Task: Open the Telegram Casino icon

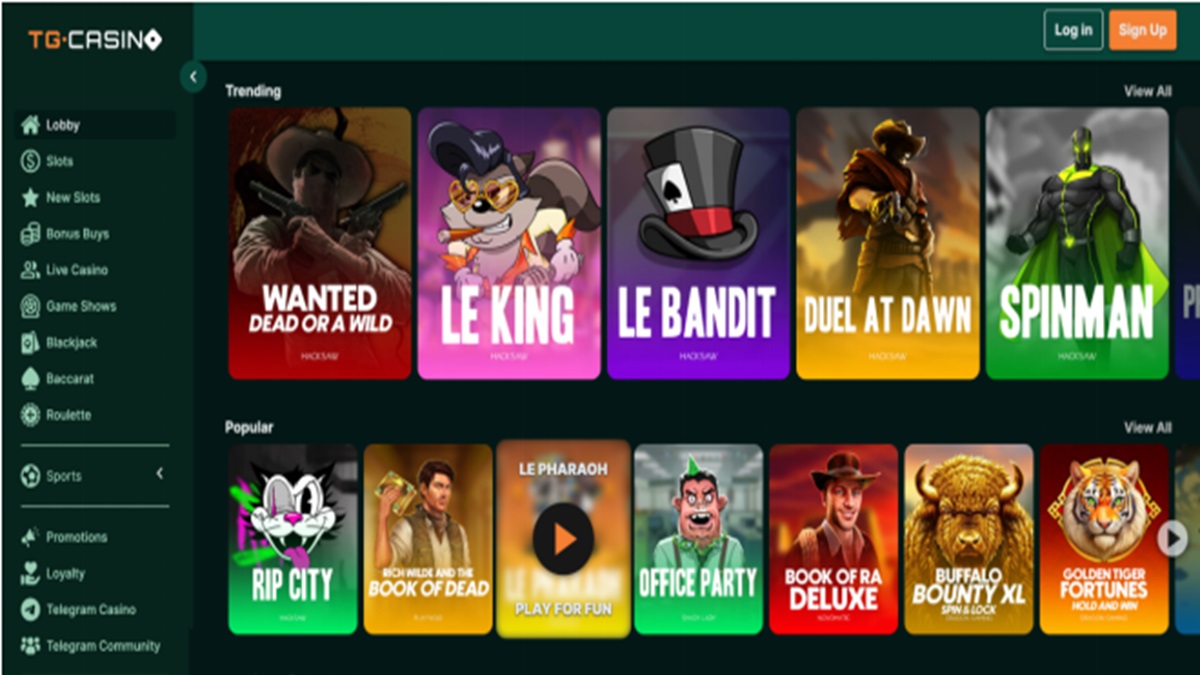Action: (30, 610)
